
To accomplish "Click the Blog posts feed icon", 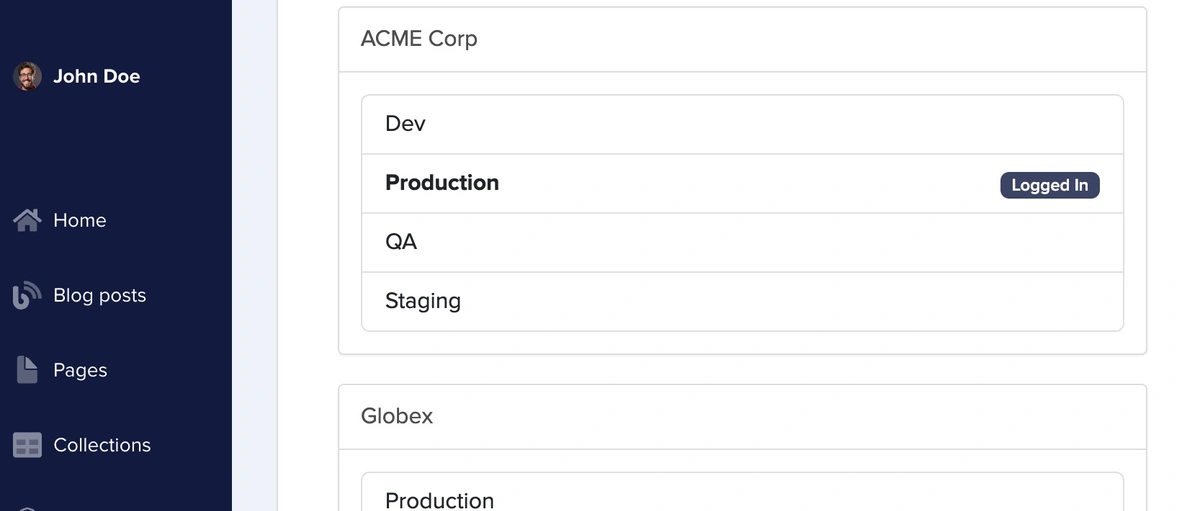I will tap(27, 295).
